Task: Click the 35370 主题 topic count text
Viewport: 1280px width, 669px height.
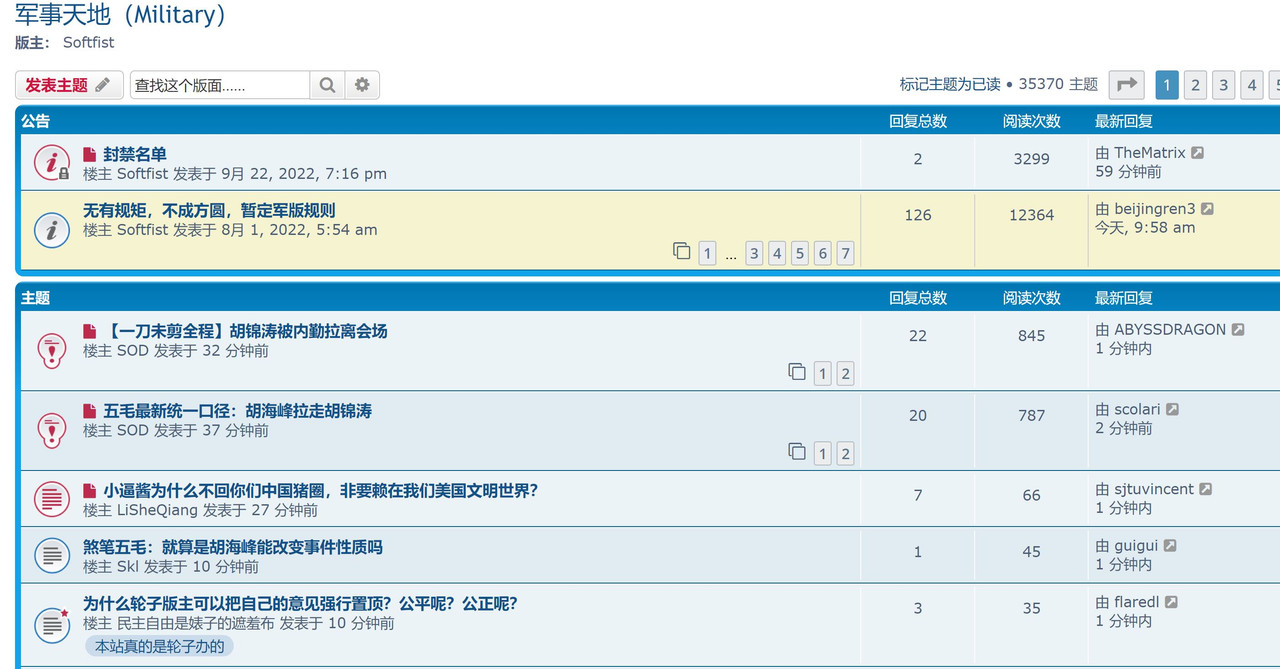Action: (x=1058, y=85)
